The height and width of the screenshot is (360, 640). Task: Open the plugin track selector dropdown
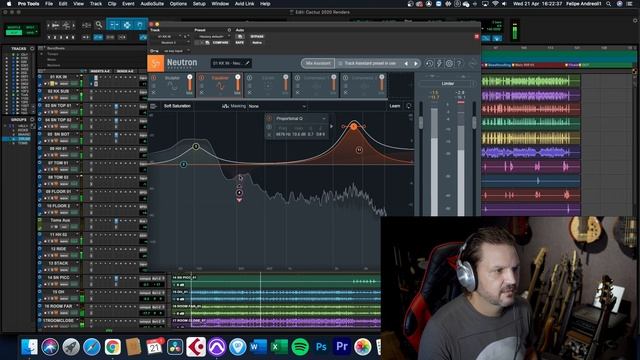[167, 36]
